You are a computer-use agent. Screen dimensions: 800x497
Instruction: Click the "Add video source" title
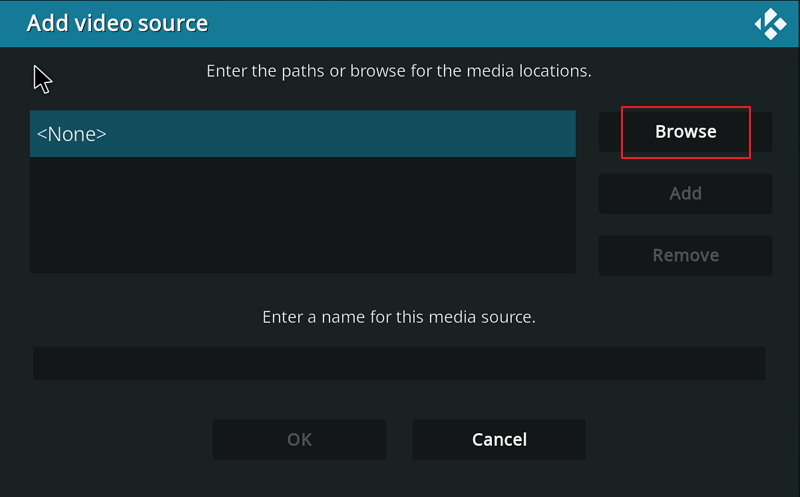(x=117, y=23)
